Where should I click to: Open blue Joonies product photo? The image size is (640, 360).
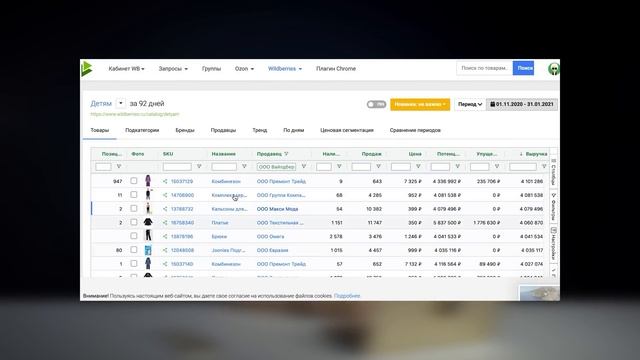click(x=148, y=250)
